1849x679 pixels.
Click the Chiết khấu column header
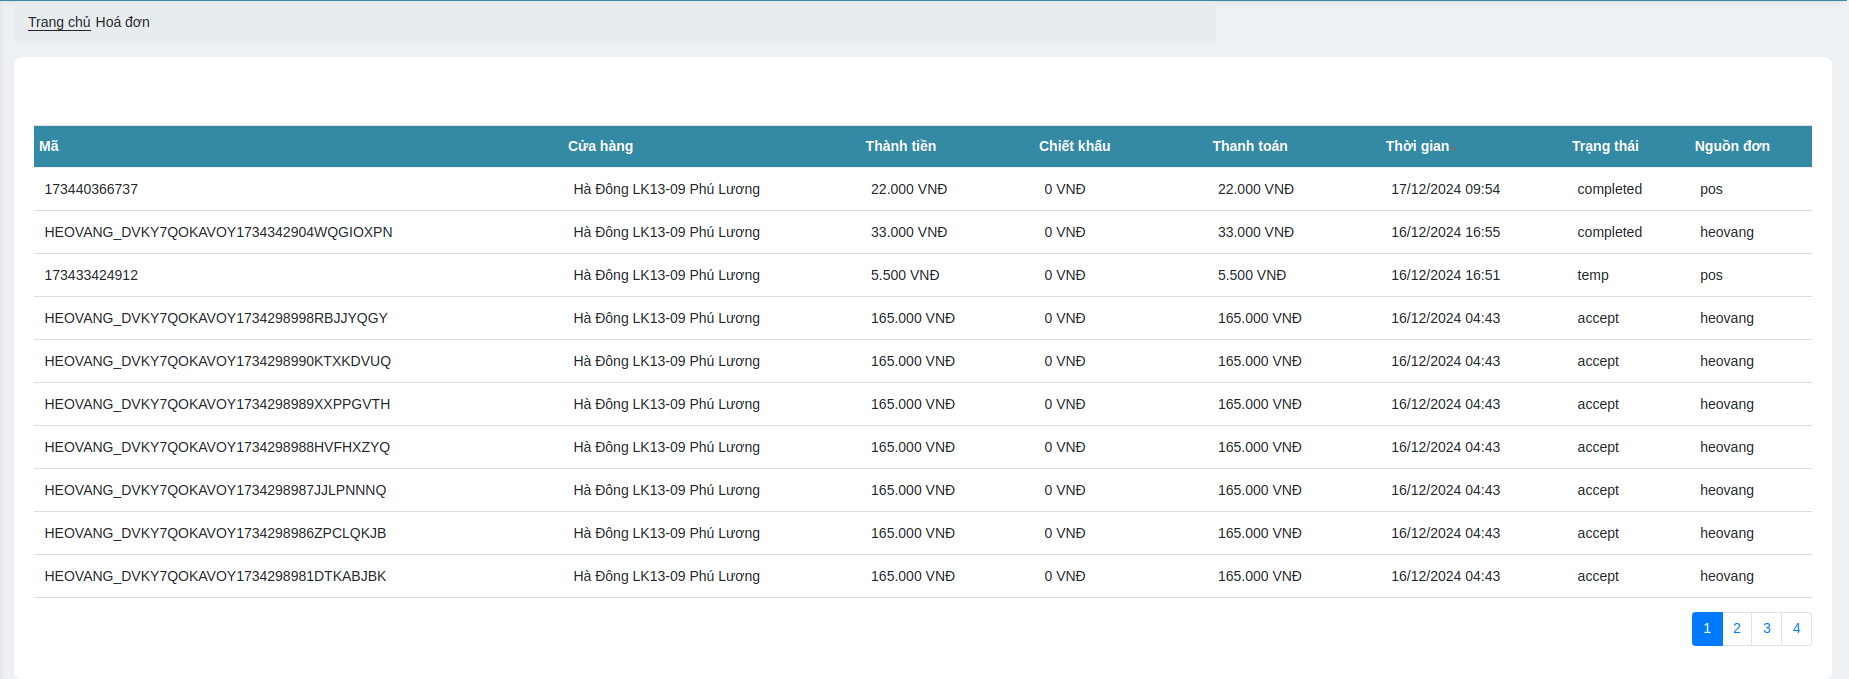(x=1074, y=146)
